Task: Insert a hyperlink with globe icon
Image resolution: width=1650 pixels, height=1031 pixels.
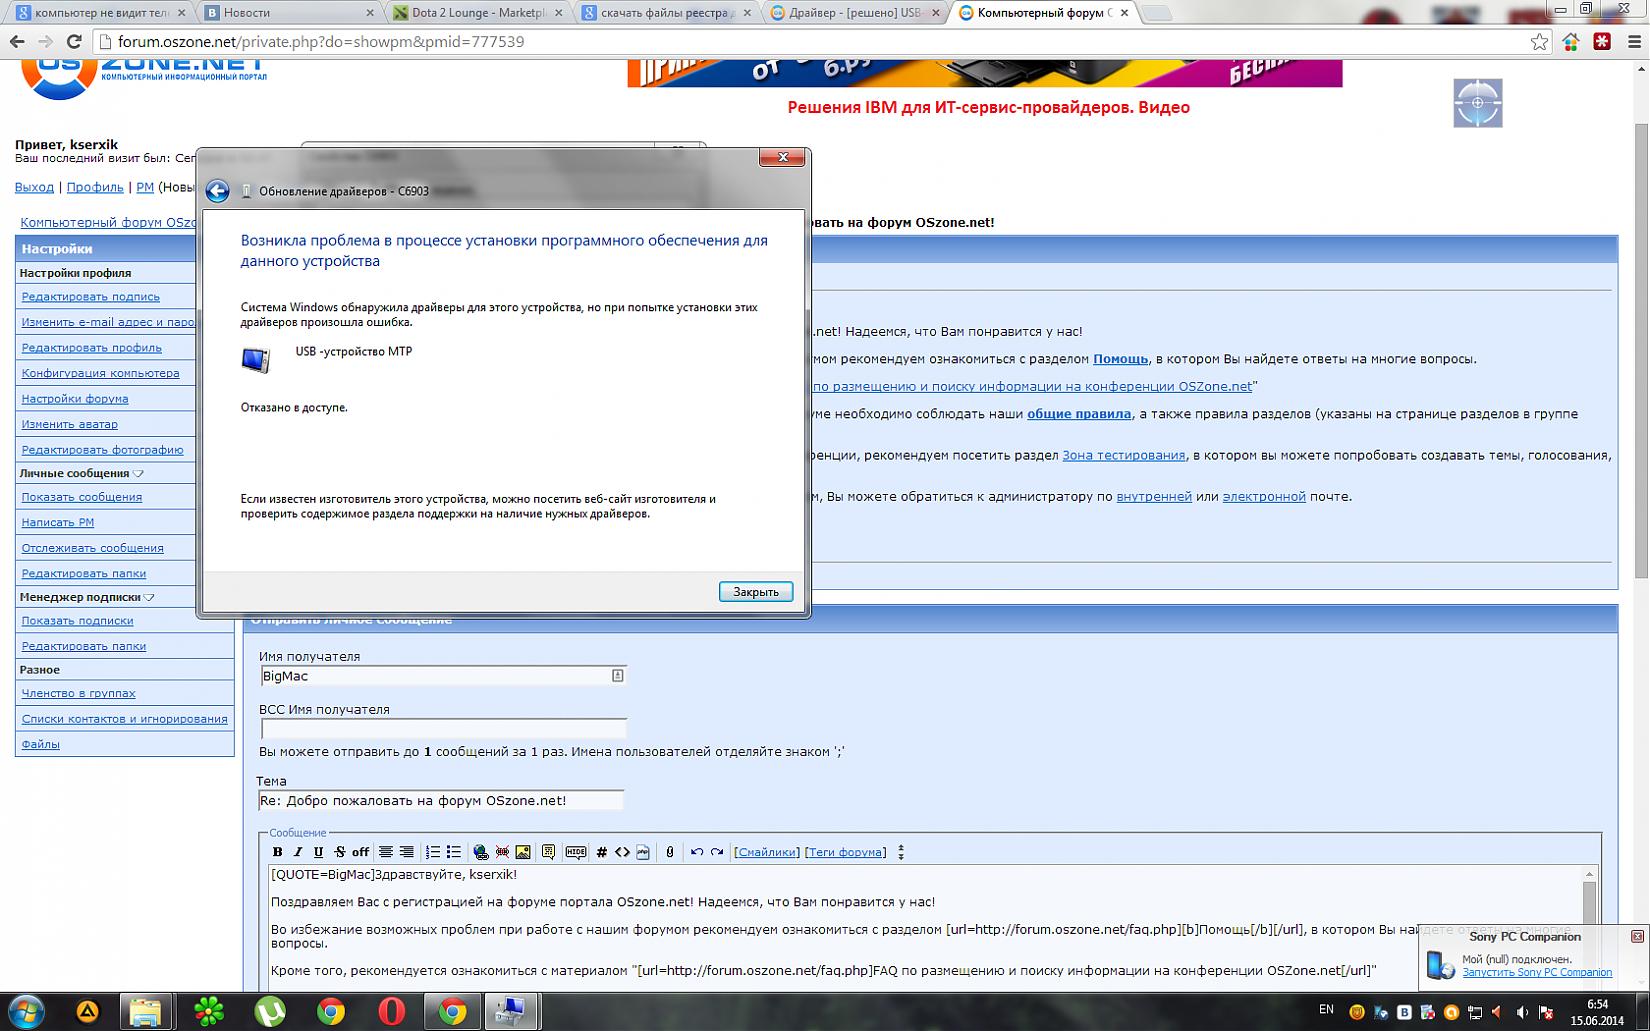Action: click(481, 852)
